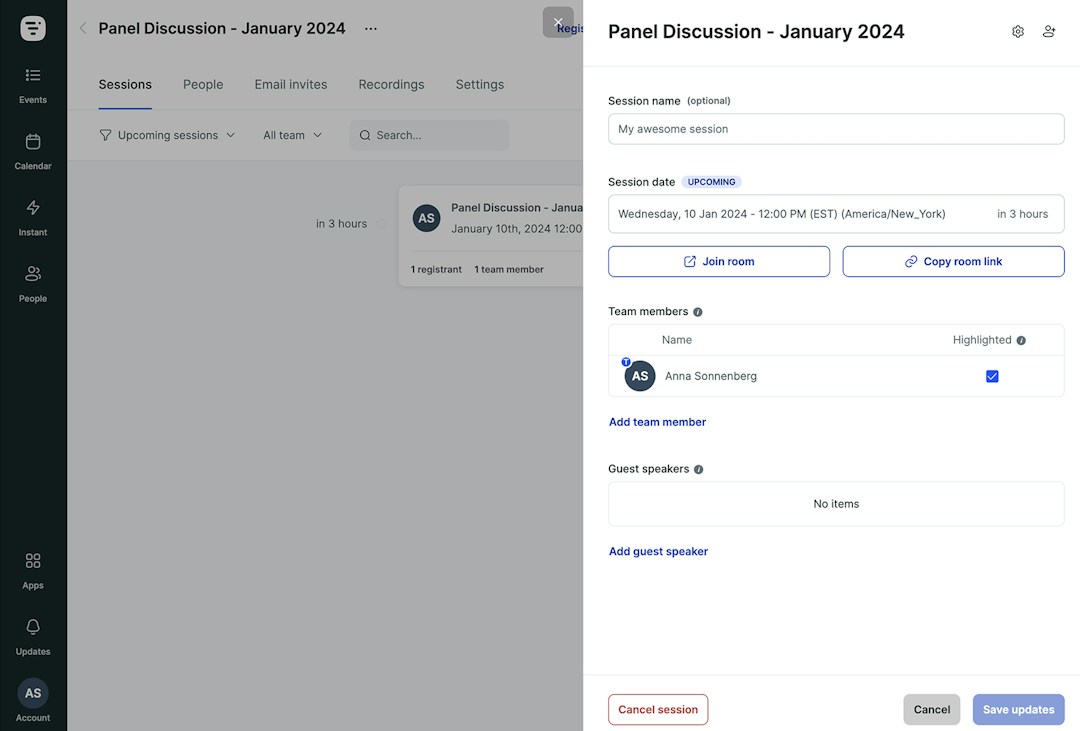Image resolution: width=1080 pixels, height=731 pixels.
Task: Uncheck Highlighted for Anna Sonnenberg
Action: point(992,376)
